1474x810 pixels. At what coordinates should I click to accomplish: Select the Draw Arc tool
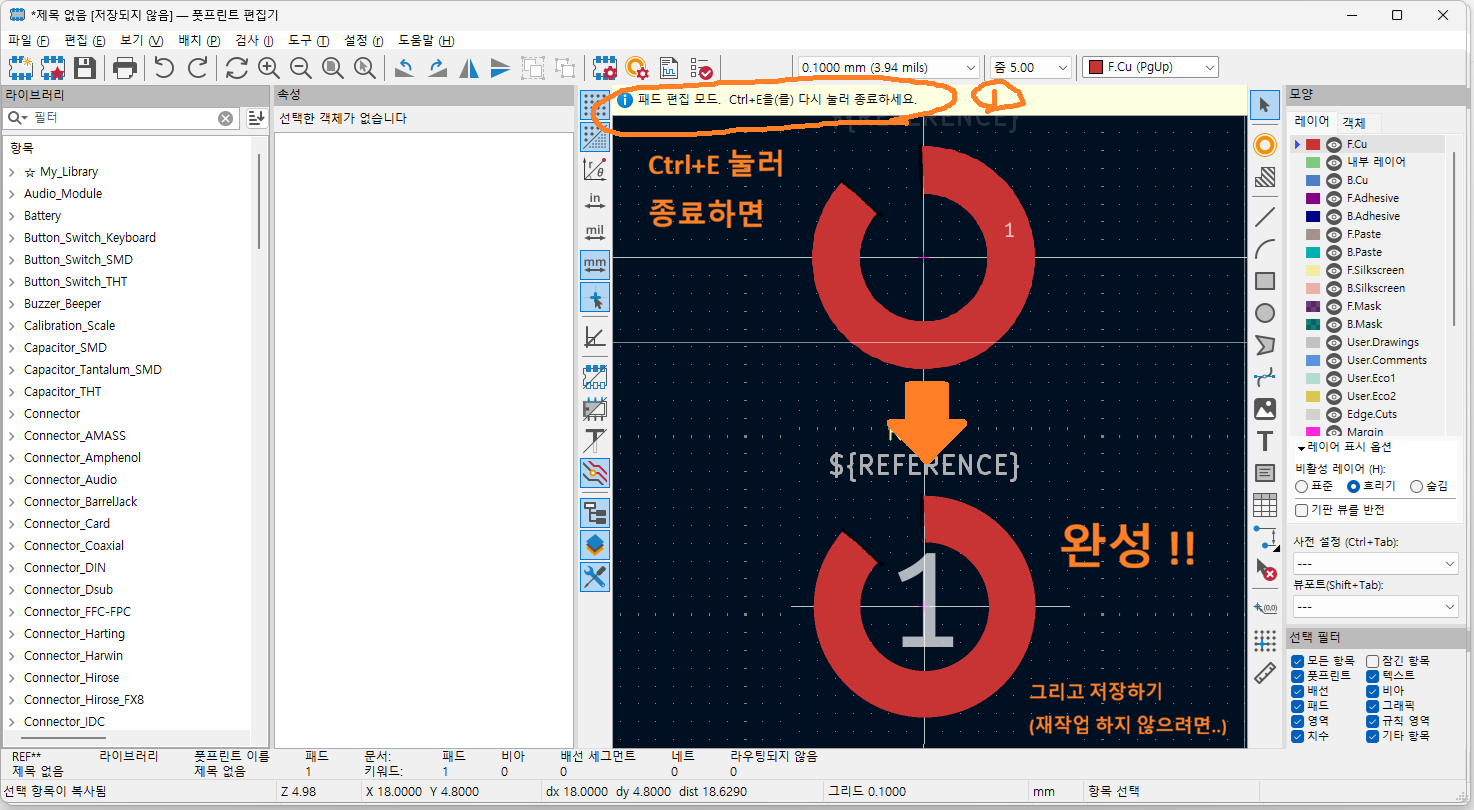tap(1265, 249)
